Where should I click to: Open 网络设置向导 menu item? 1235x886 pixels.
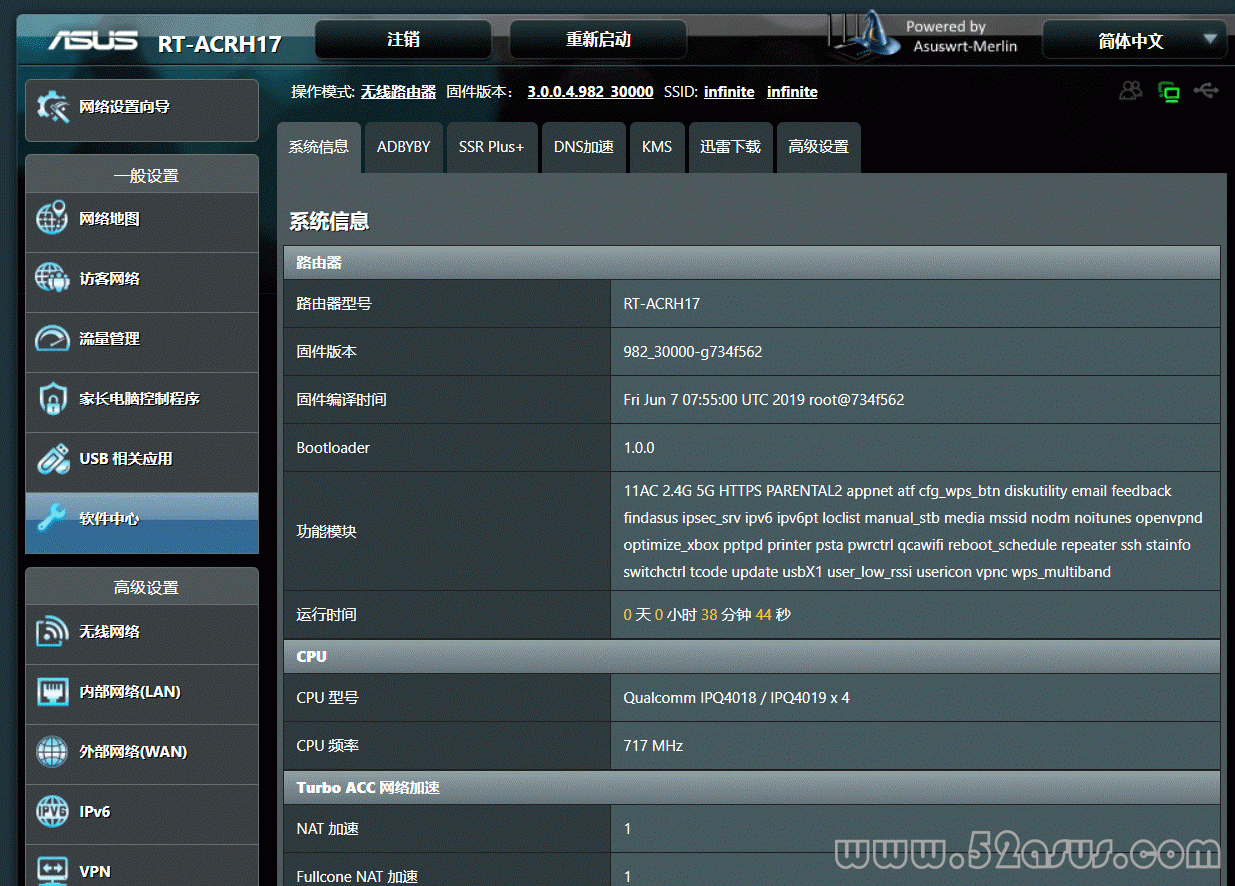click(142, 110)
